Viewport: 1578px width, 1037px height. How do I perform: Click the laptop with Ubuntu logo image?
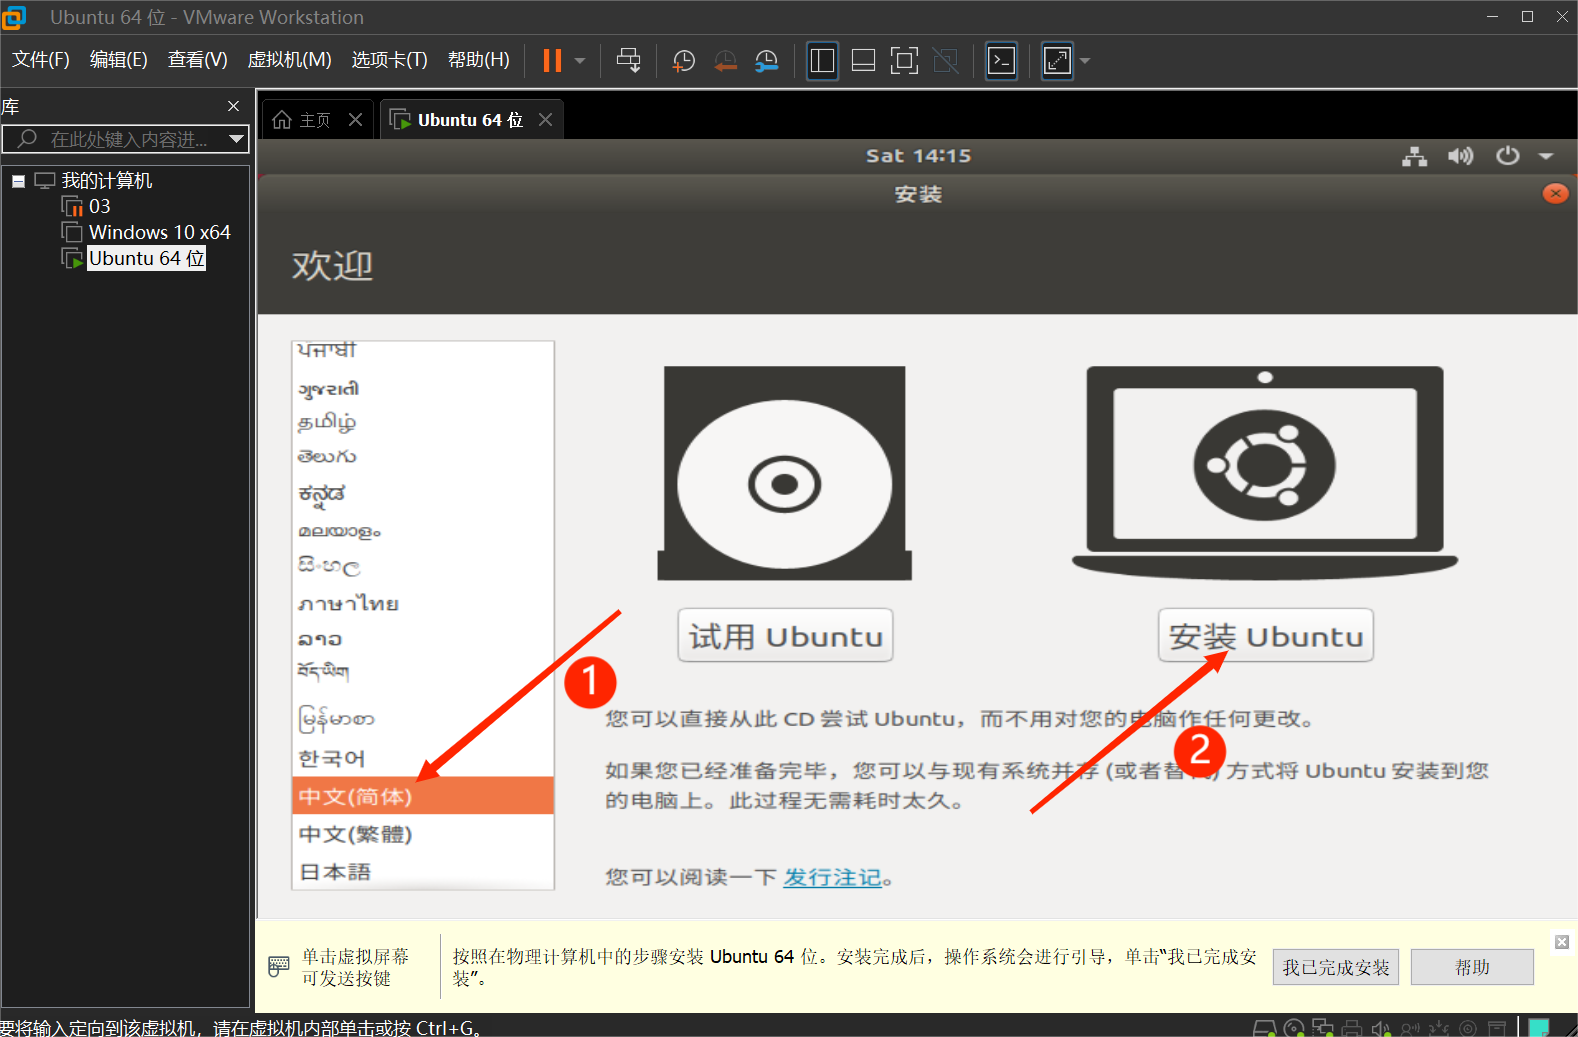tap(1265, 473)
